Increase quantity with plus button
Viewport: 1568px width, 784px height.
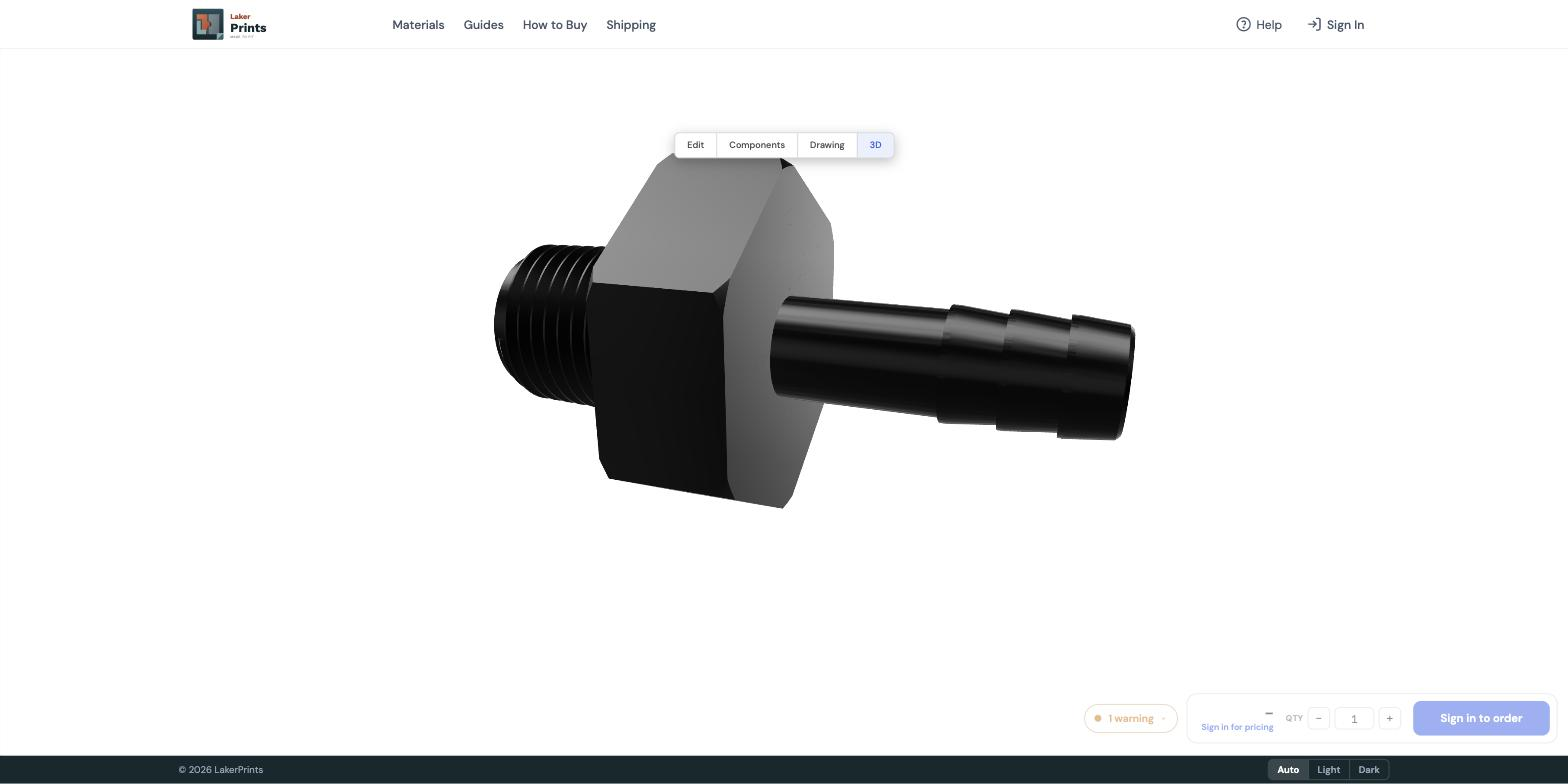point(1389,718)
